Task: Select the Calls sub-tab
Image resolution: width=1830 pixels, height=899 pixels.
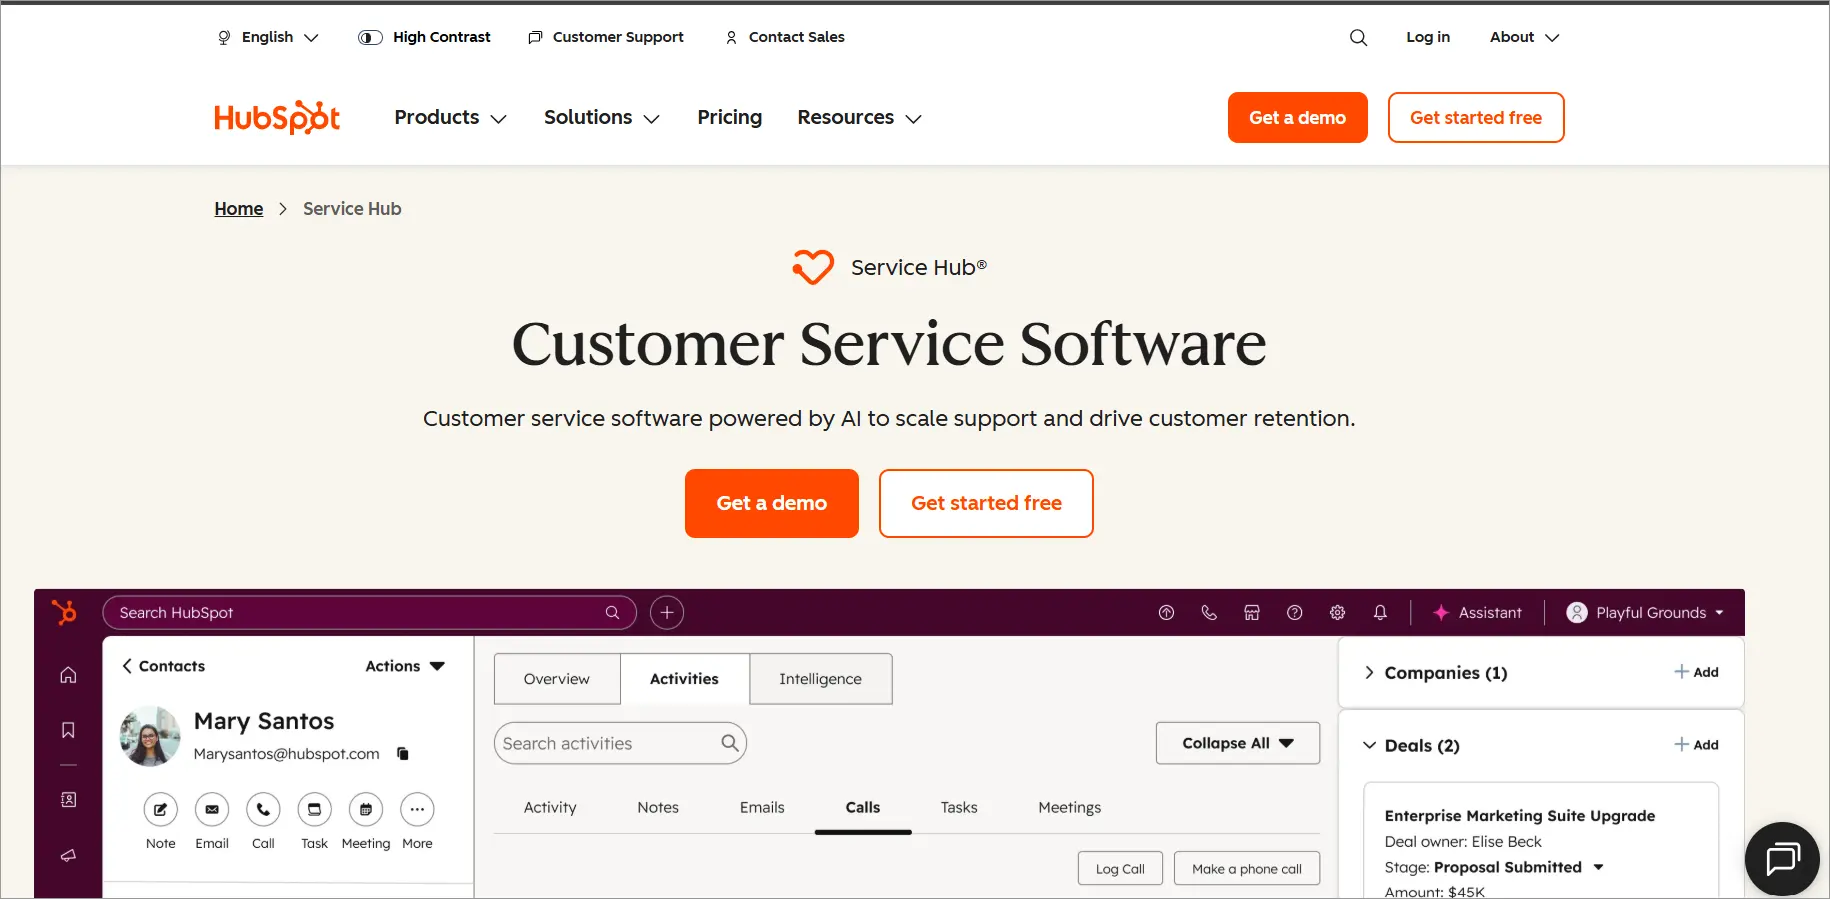Action: (x=863, y=807)
